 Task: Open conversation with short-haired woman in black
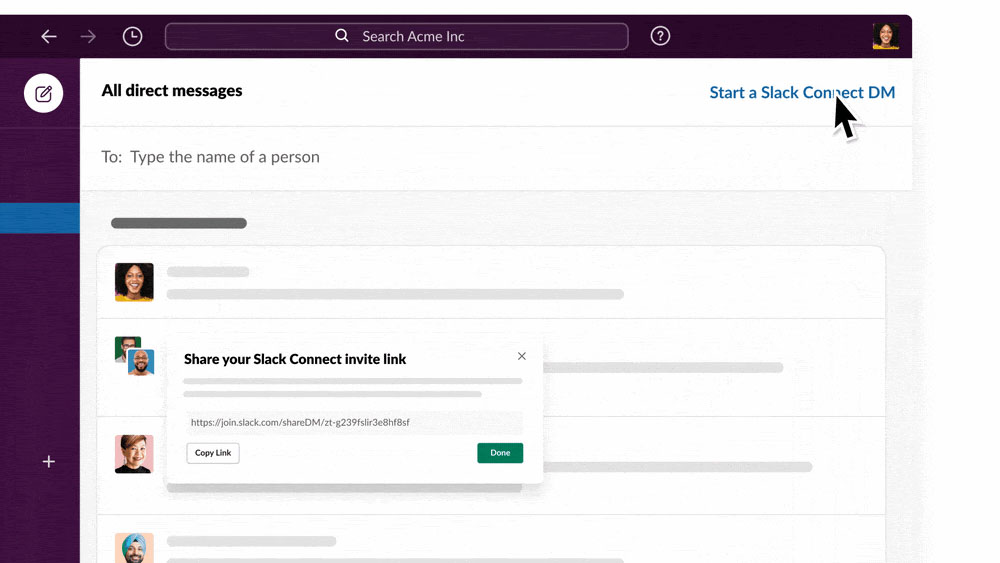pyautogui.click(x=134, y=454)
